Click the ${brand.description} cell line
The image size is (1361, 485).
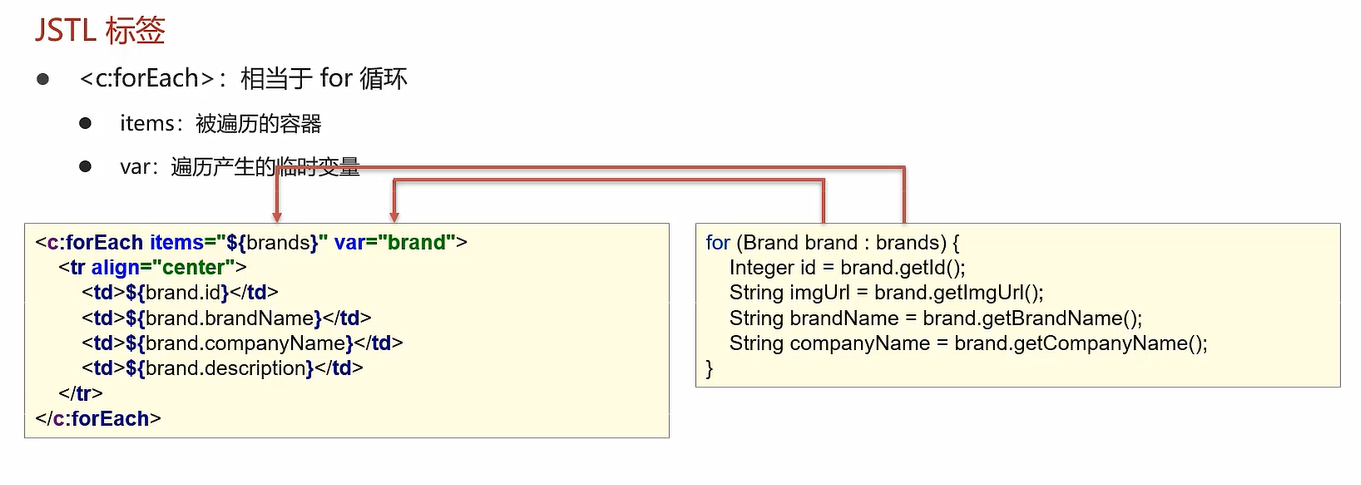[x=222, y=368]
